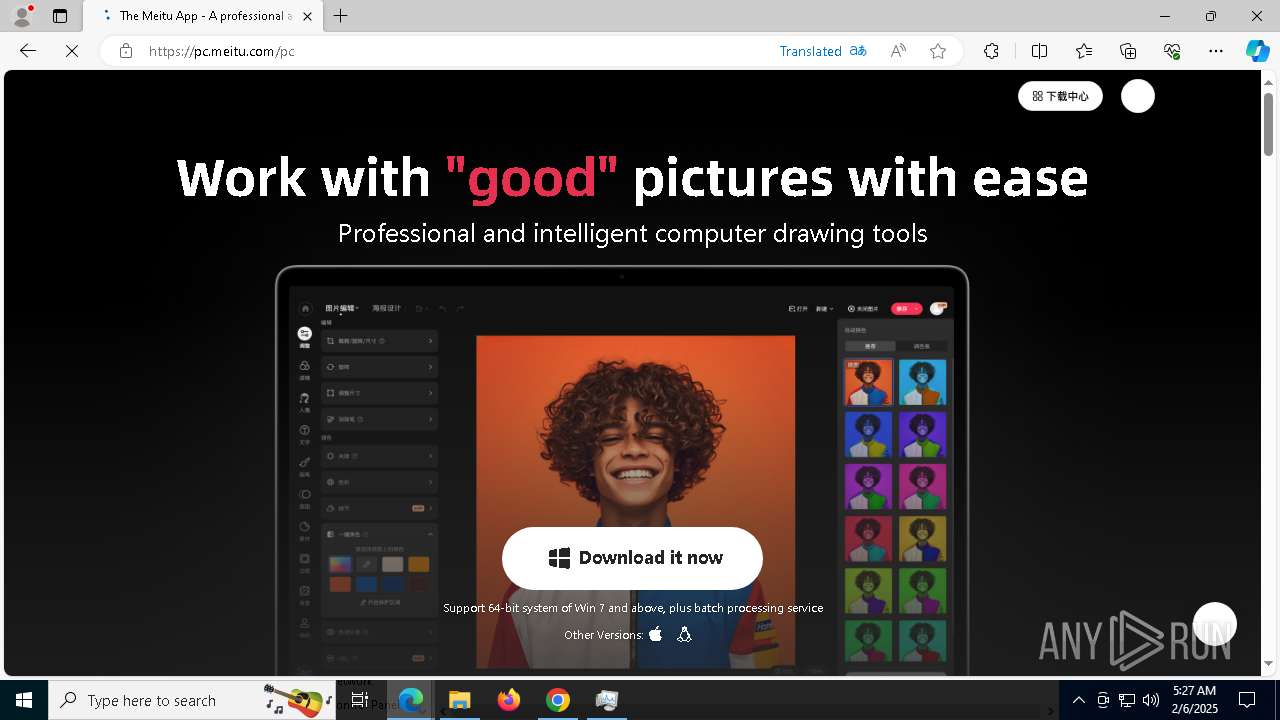Launch Copilot sidebar
This screenshot has height=720, width=1280.
[1257, 51]
